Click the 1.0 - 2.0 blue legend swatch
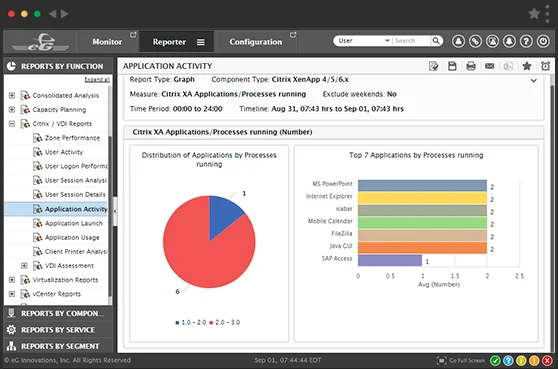Viewport: 558px width, 369px height. coord(177,323)
